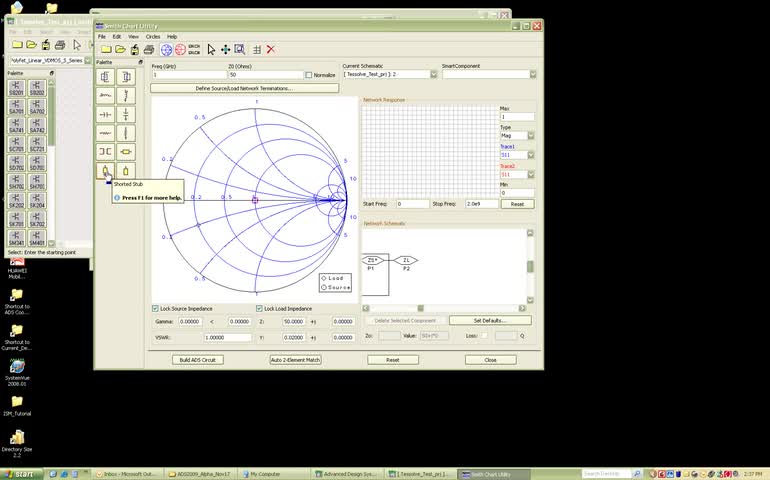Open the Trace1 S11 dropdown
The height and width of the screenshot is (480, 770).
[x=531, y=155]
